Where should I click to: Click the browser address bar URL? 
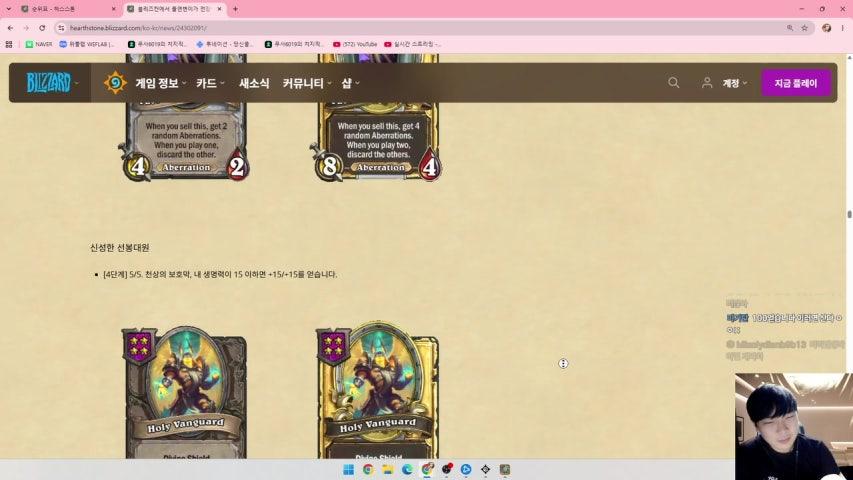(x=138, y=28)
